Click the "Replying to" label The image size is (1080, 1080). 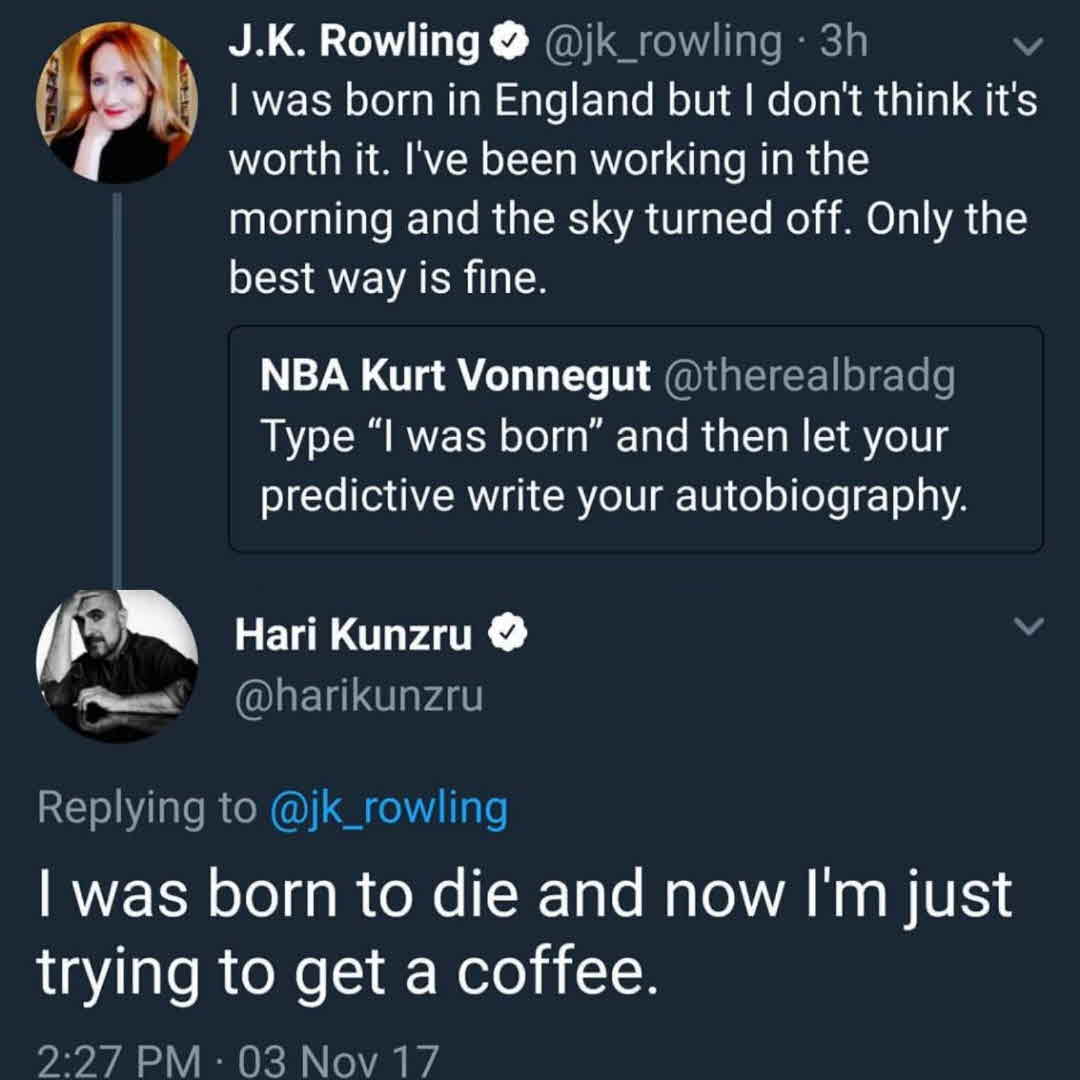(x=146, y=808)
